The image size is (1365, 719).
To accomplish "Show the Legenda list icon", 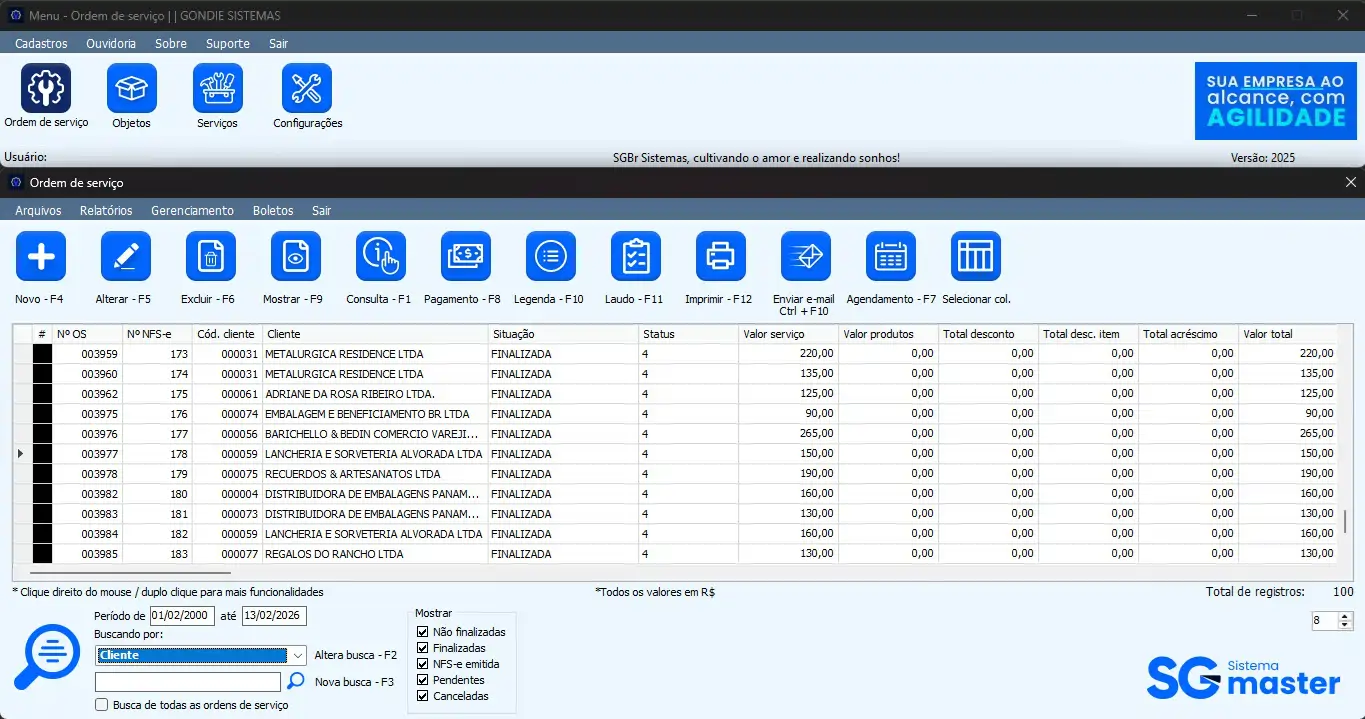I will click(x=551, y=257).
